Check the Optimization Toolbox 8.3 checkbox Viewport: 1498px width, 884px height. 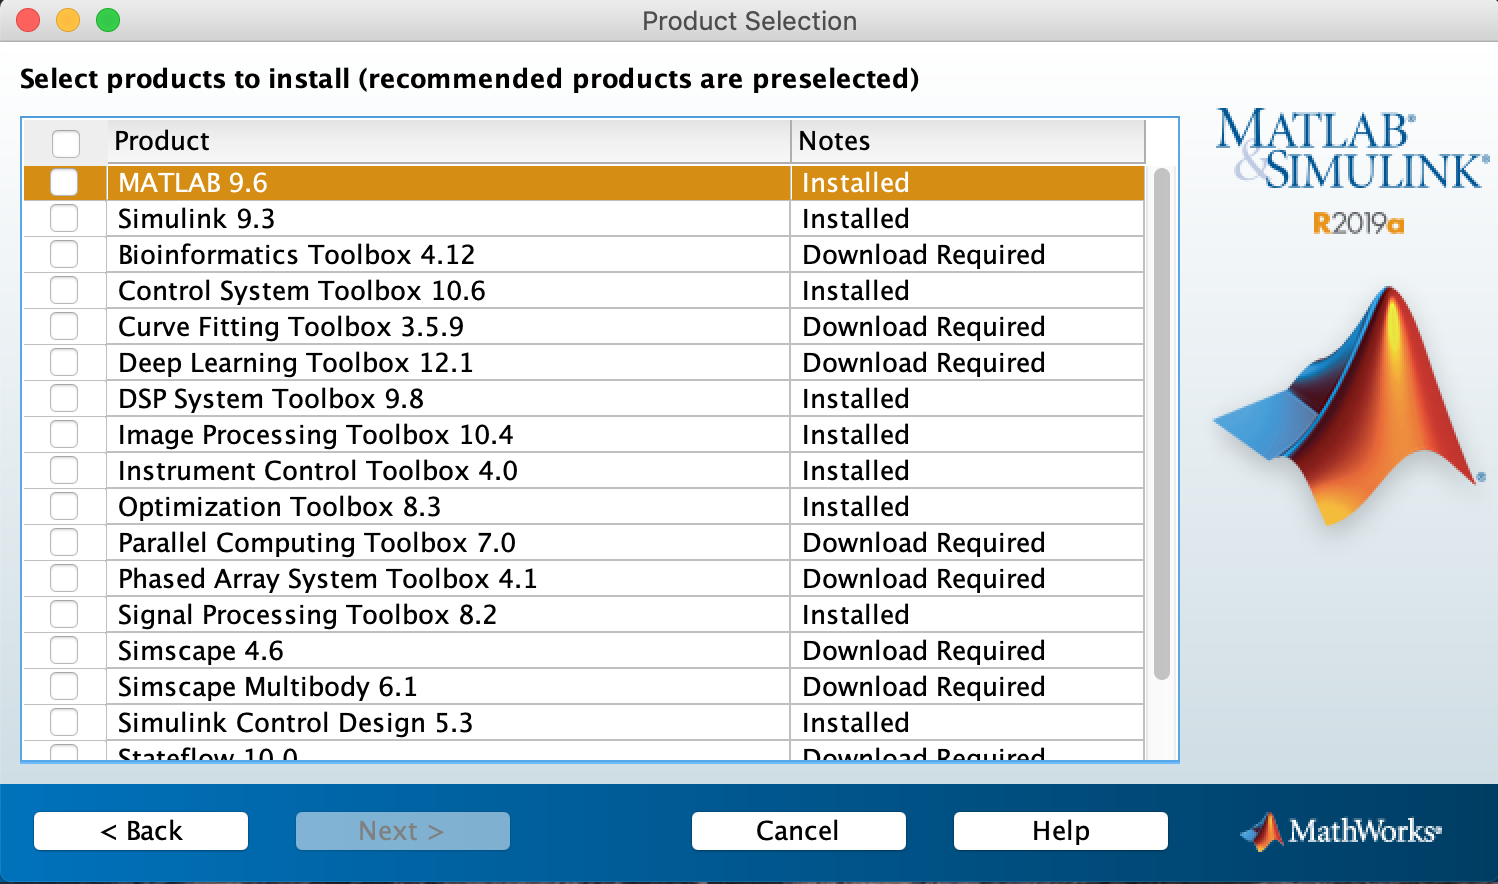click(x=64, y=506)
